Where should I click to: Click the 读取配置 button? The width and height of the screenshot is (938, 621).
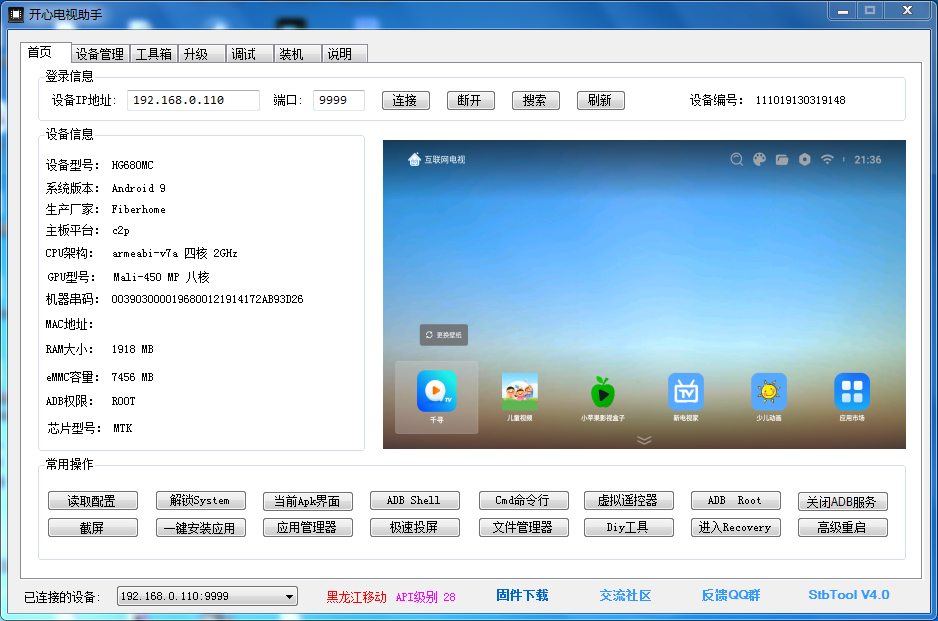pyautogui.click(x=93, y=501)
